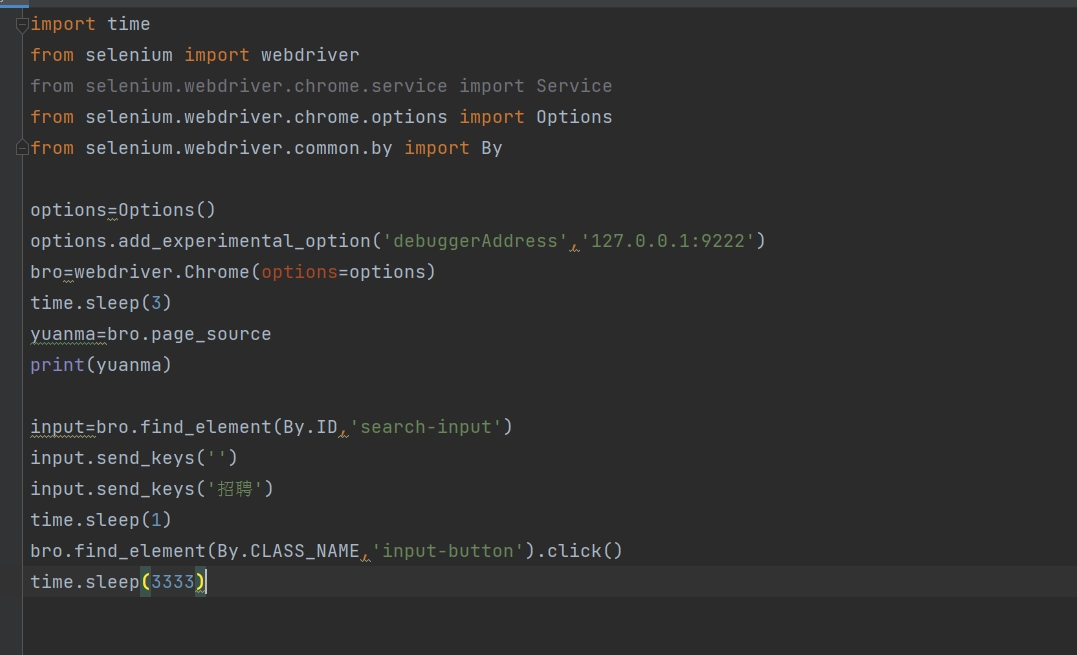The height and width of the screenshot is (655, 1077).
Task: Click '.click()' at the end of the line
Action: click(580, 551)
